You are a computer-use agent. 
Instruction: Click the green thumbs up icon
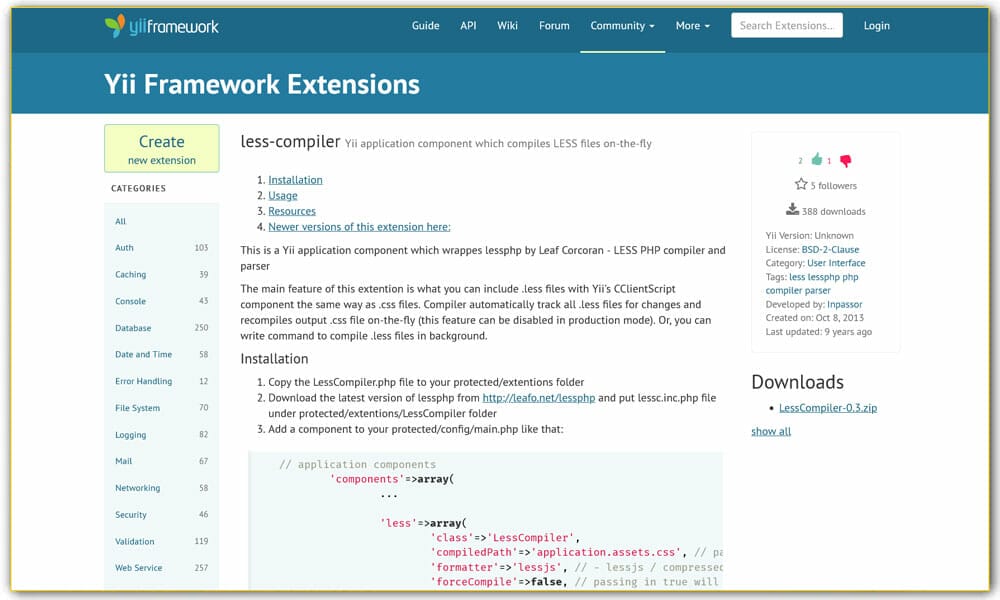click(x=817, y=160)
